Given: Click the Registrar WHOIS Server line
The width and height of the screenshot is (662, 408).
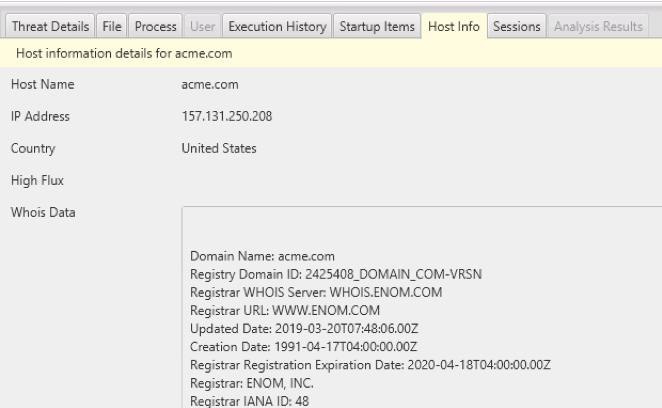Looking at the screenshot, I should tap(316, 293).
